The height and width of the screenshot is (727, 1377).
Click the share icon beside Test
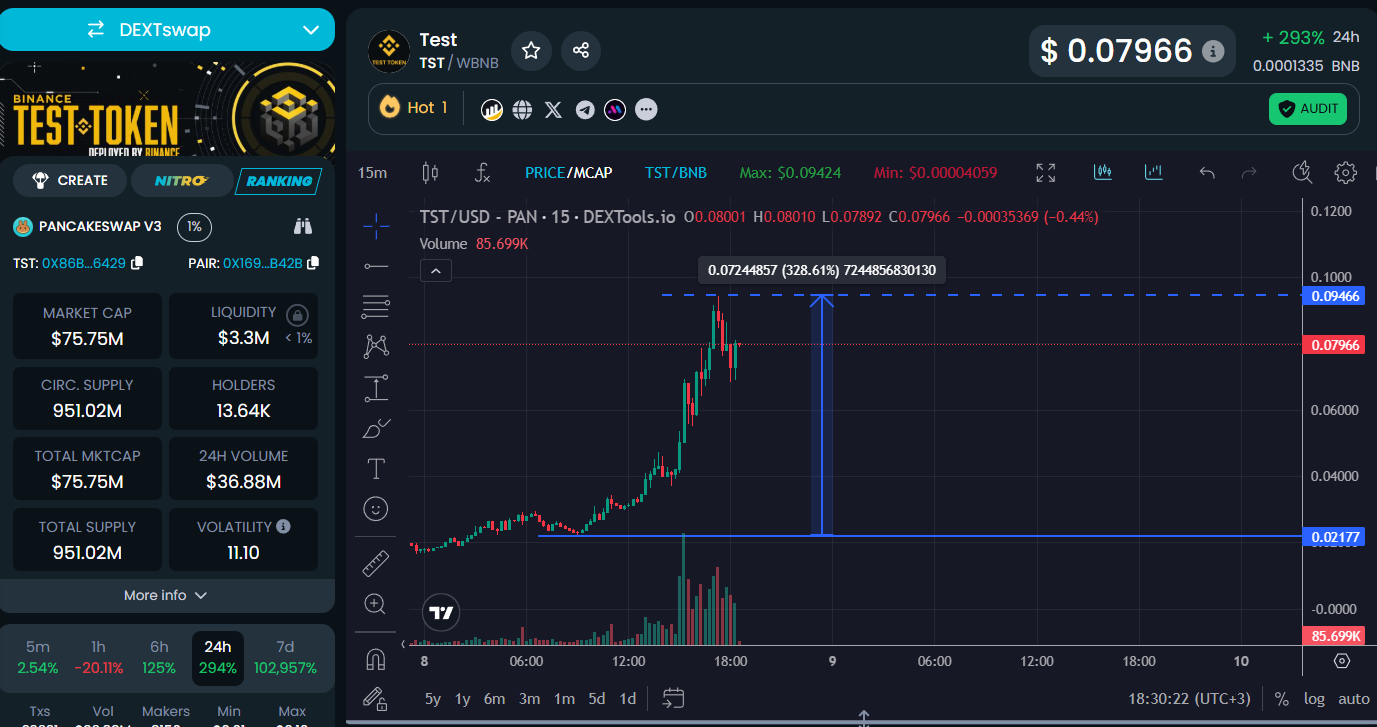pyautogui.click(x=581, y=51)
